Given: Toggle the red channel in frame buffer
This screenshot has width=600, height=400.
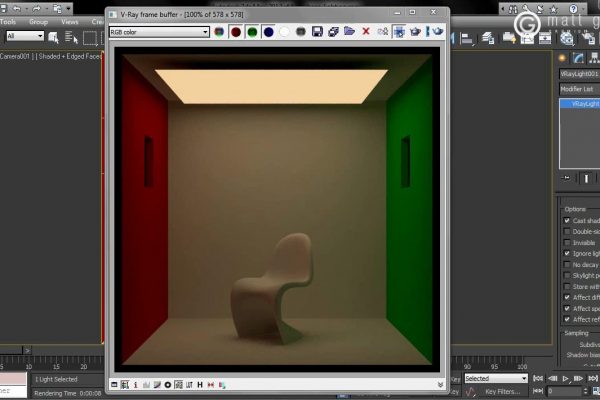Looking at the screenshot, I should (x=236, y=32).
